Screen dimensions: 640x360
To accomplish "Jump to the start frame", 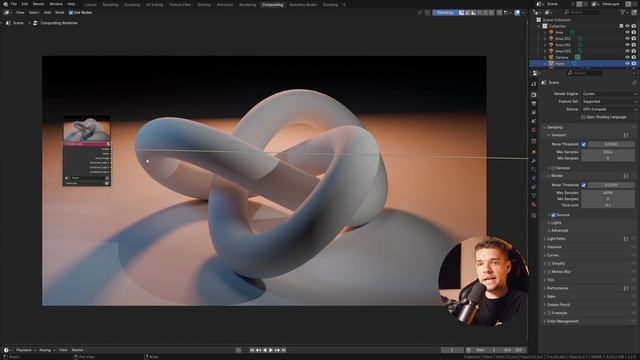I will 252,350.
